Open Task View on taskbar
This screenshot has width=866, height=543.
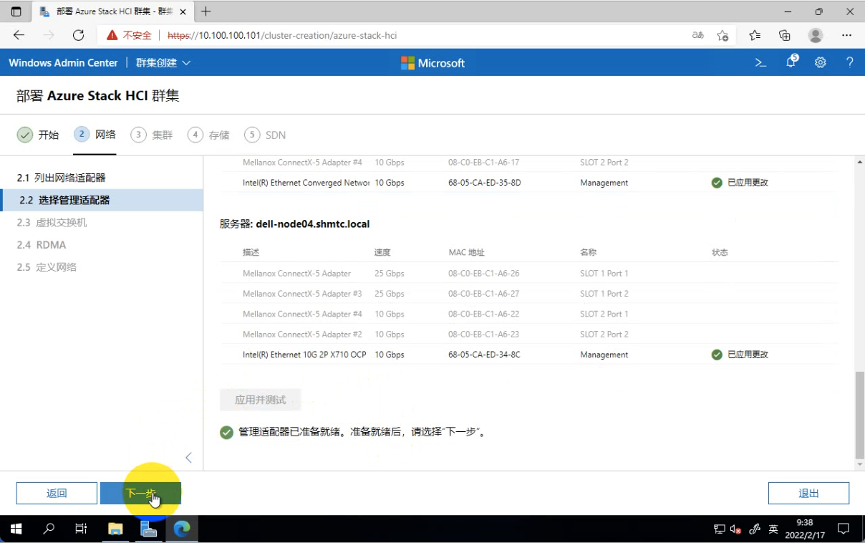tap(81, 529)
